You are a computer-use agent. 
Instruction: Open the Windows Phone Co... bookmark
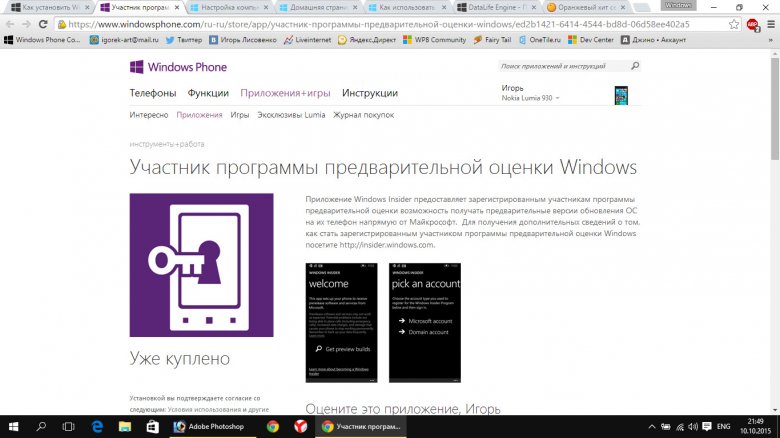[42, 40]
